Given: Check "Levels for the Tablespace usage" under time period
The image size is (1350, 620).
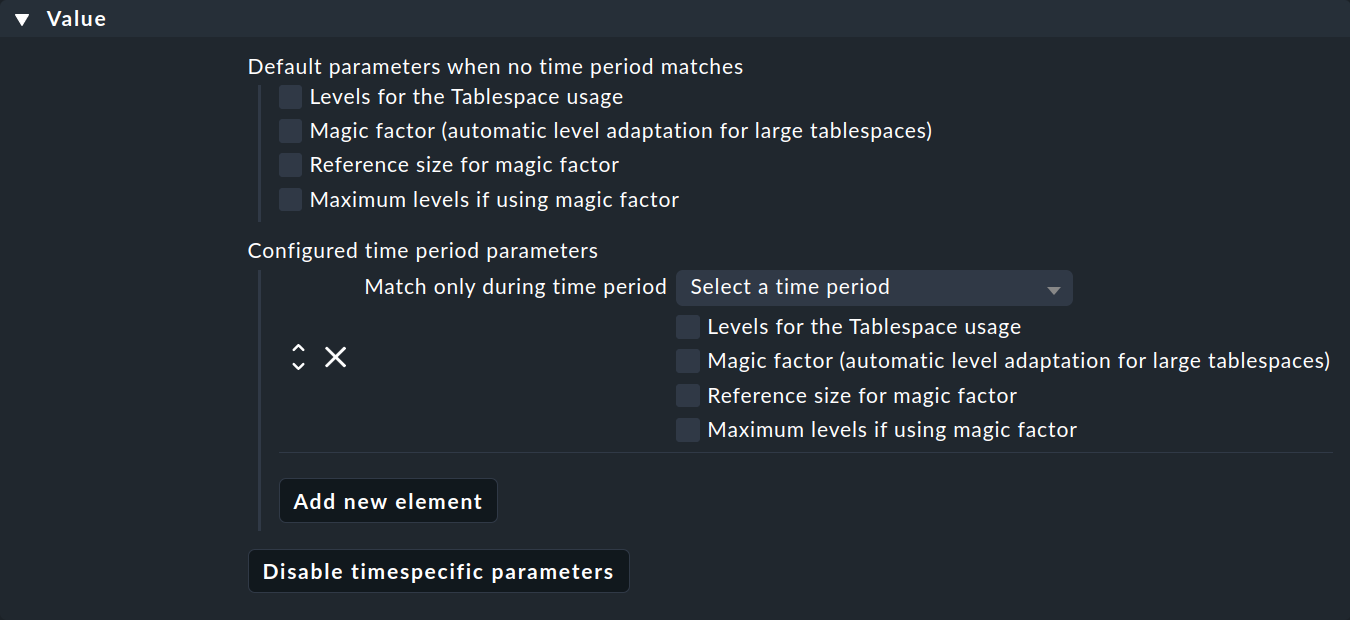Looking at the screenshot, I should [x=687, y=326].
